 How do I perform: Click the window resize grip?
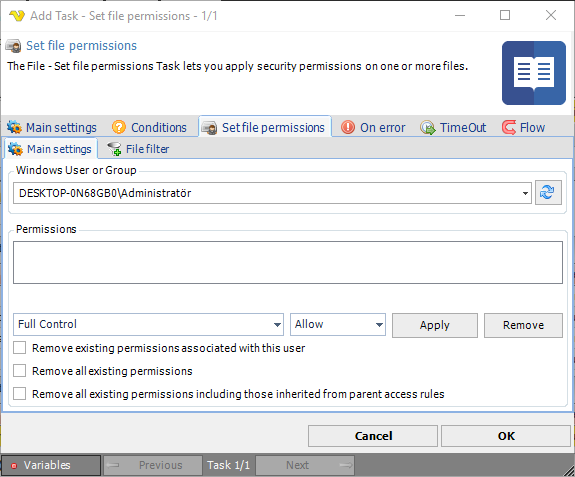[568, 470]
